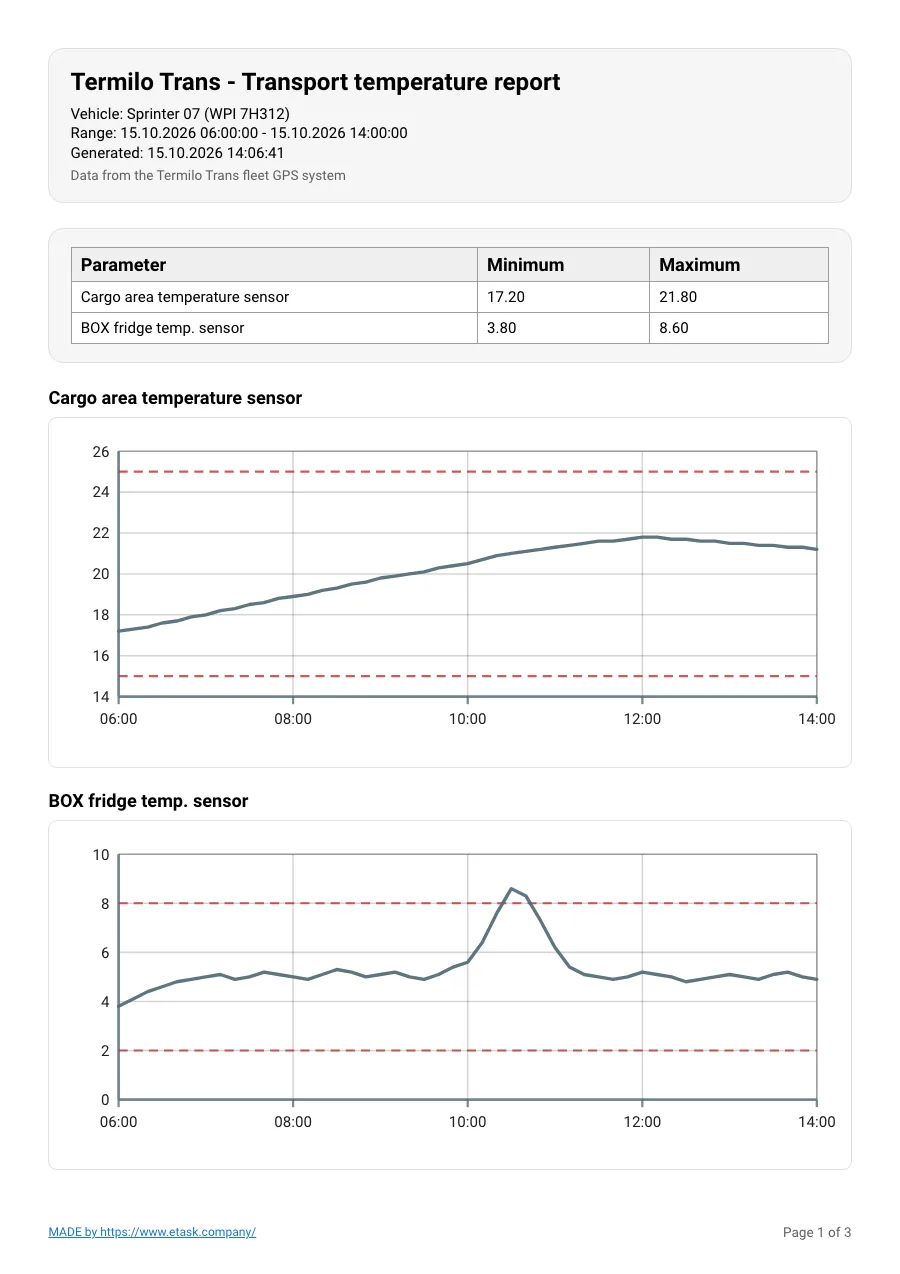Click the 12:00 x-axis label on cargo chart
The height and width of the screenshot is (1274, 900).
[642, 719]
